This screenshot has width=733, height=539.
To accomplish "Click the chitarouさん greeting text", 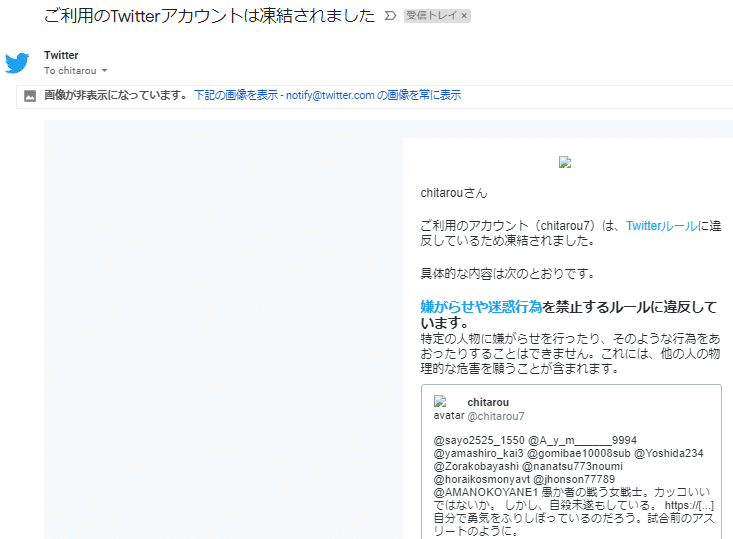I will [454, 193].
